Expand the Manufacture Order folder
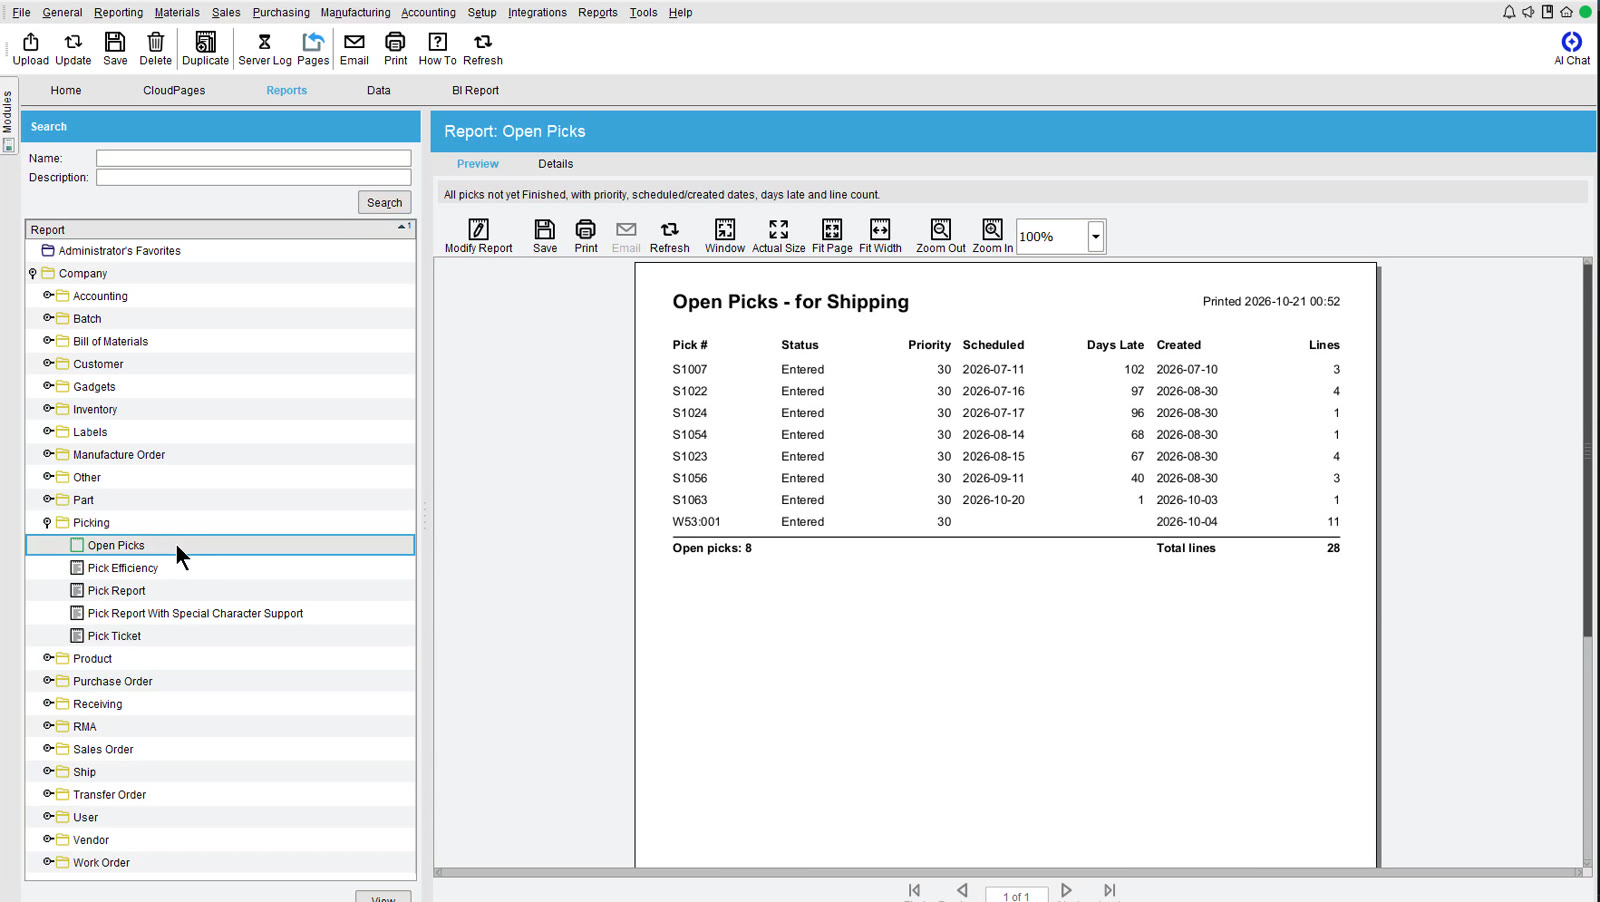This screenshot has height=902, width=1600. pyautogui.click(x=48, y=454)
